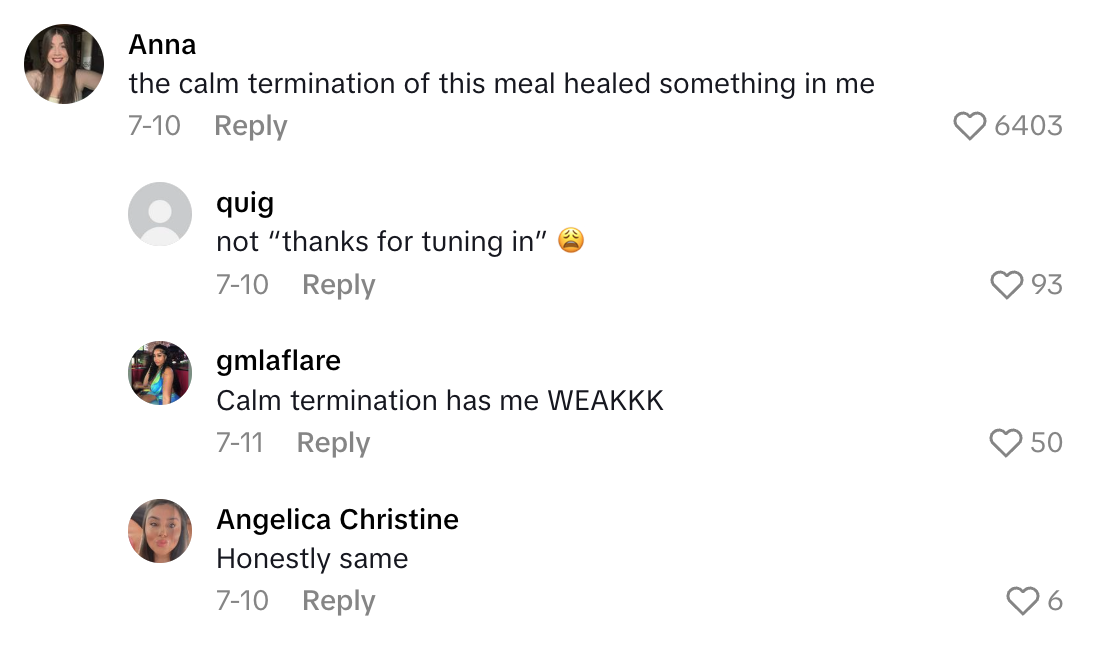
Task: Click the username gmlaflare
Action: click(x=278, y=360)
